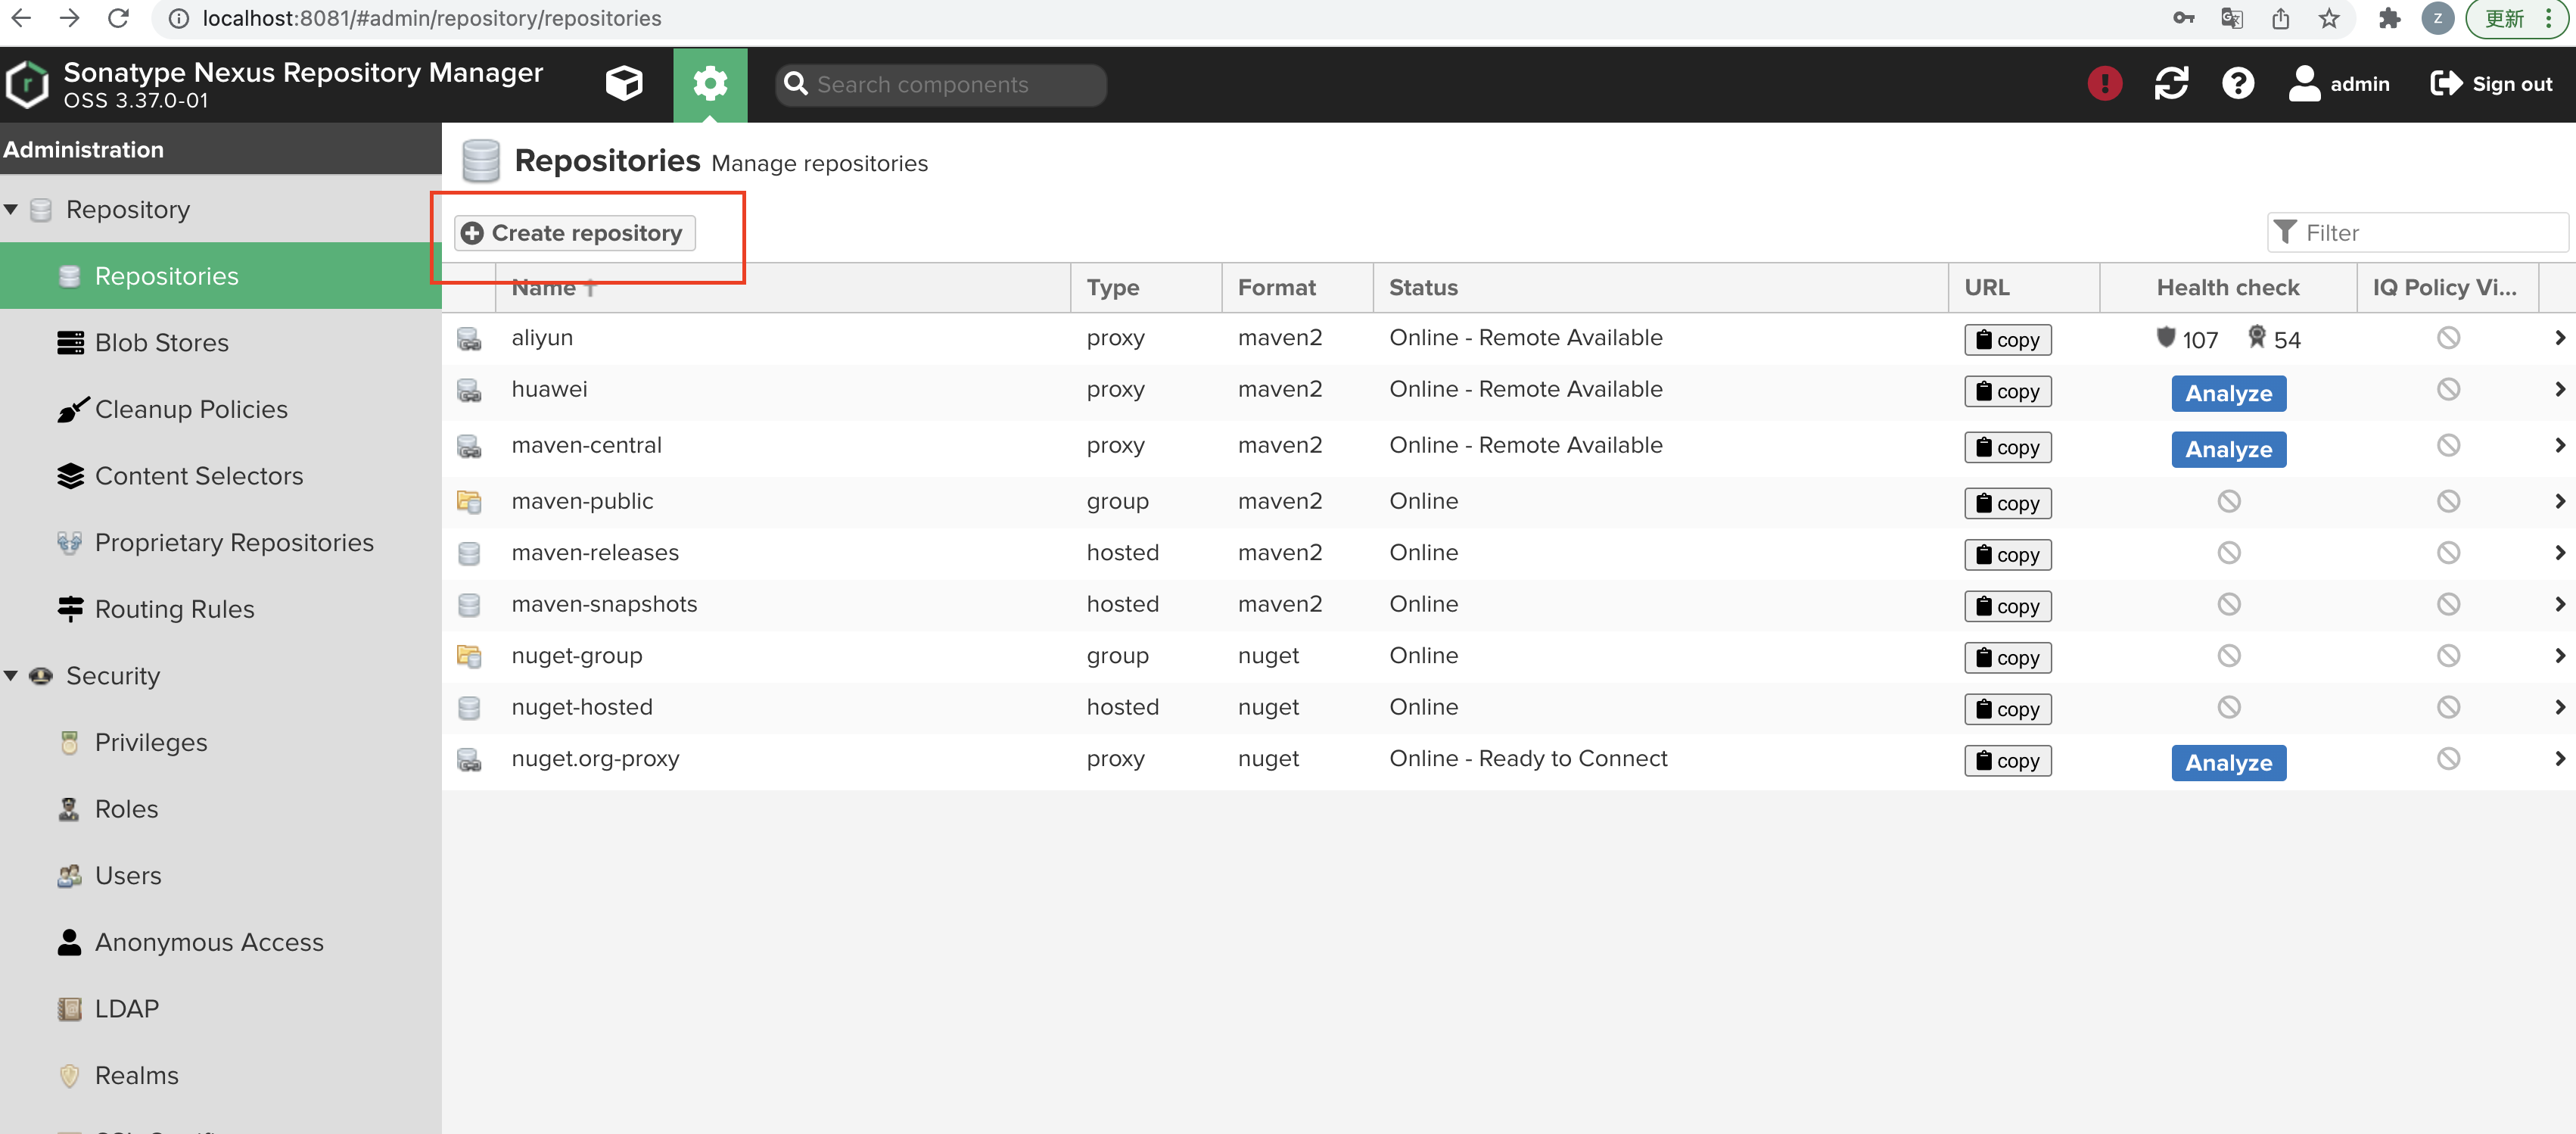Sort by the Format column header

pos(1297,288)
